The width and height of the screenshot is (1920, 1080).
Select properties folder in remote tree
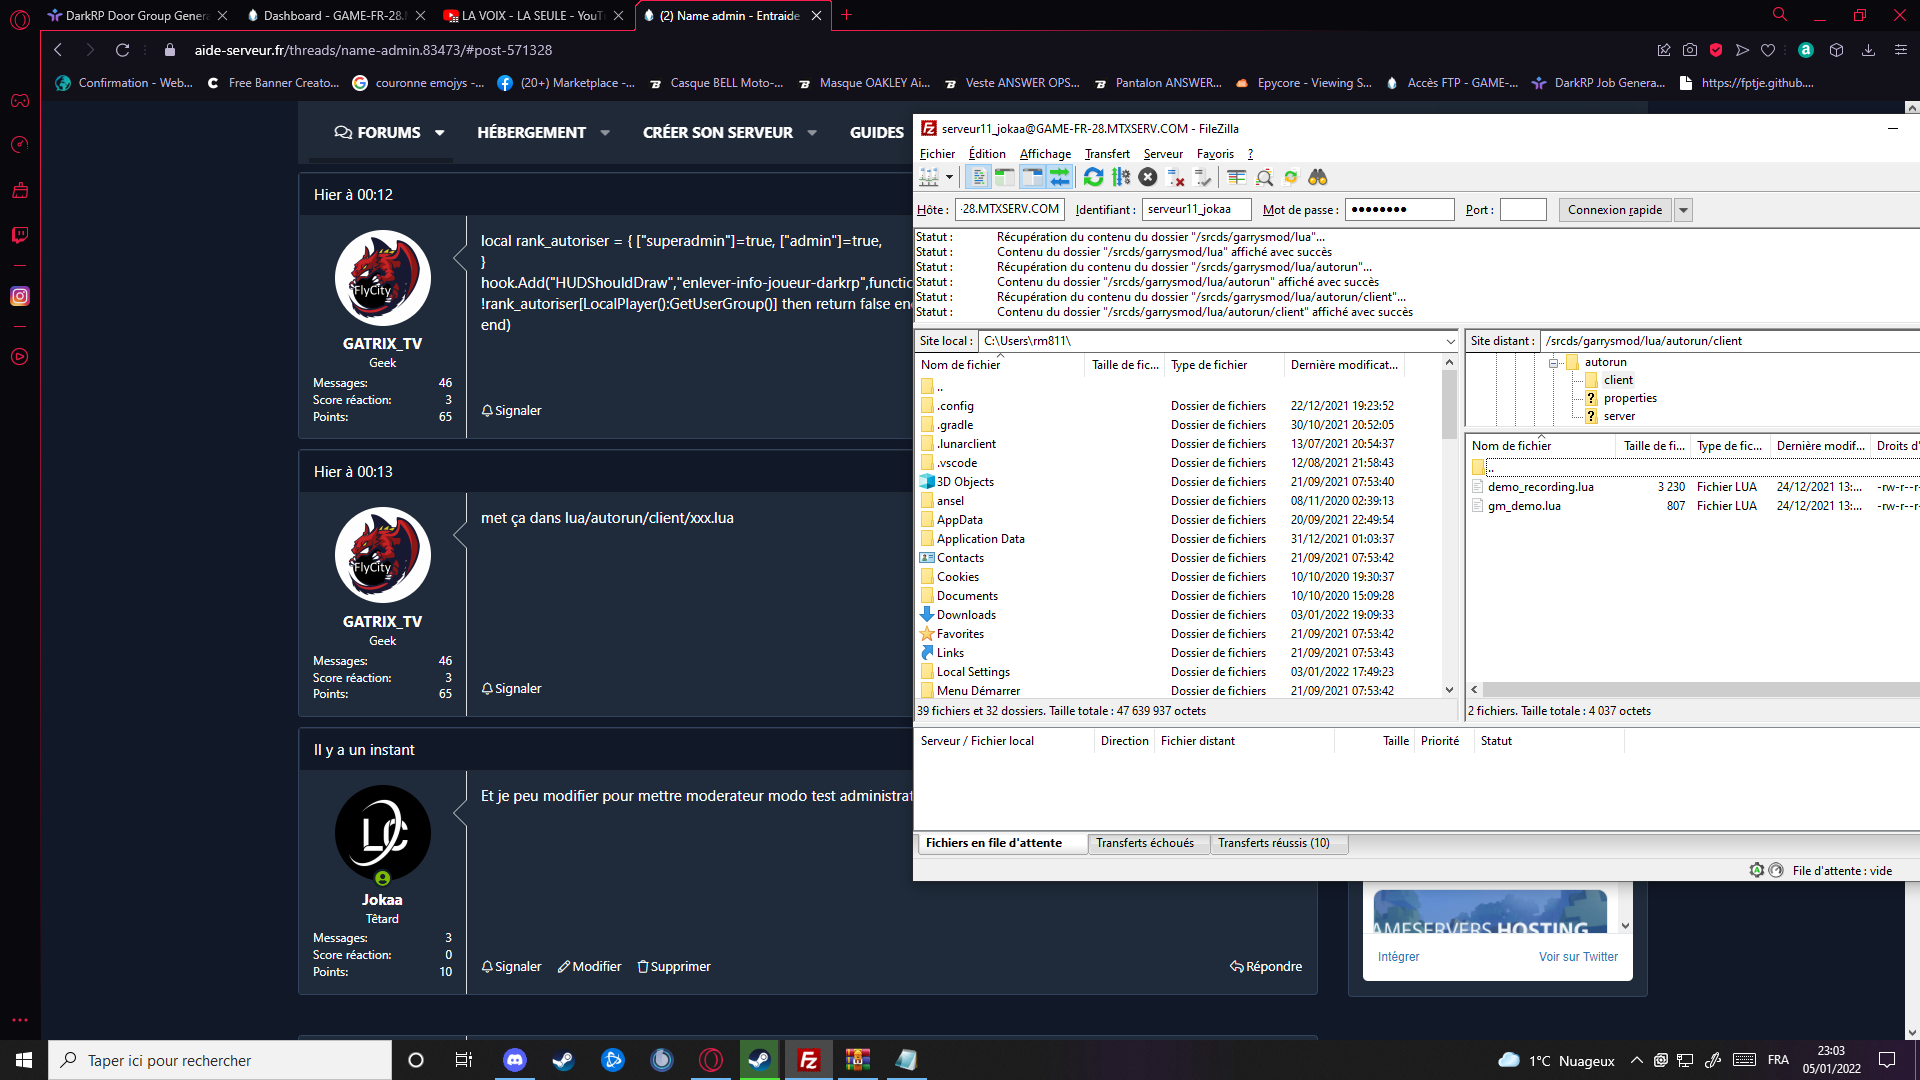(x=1630, y=398)
